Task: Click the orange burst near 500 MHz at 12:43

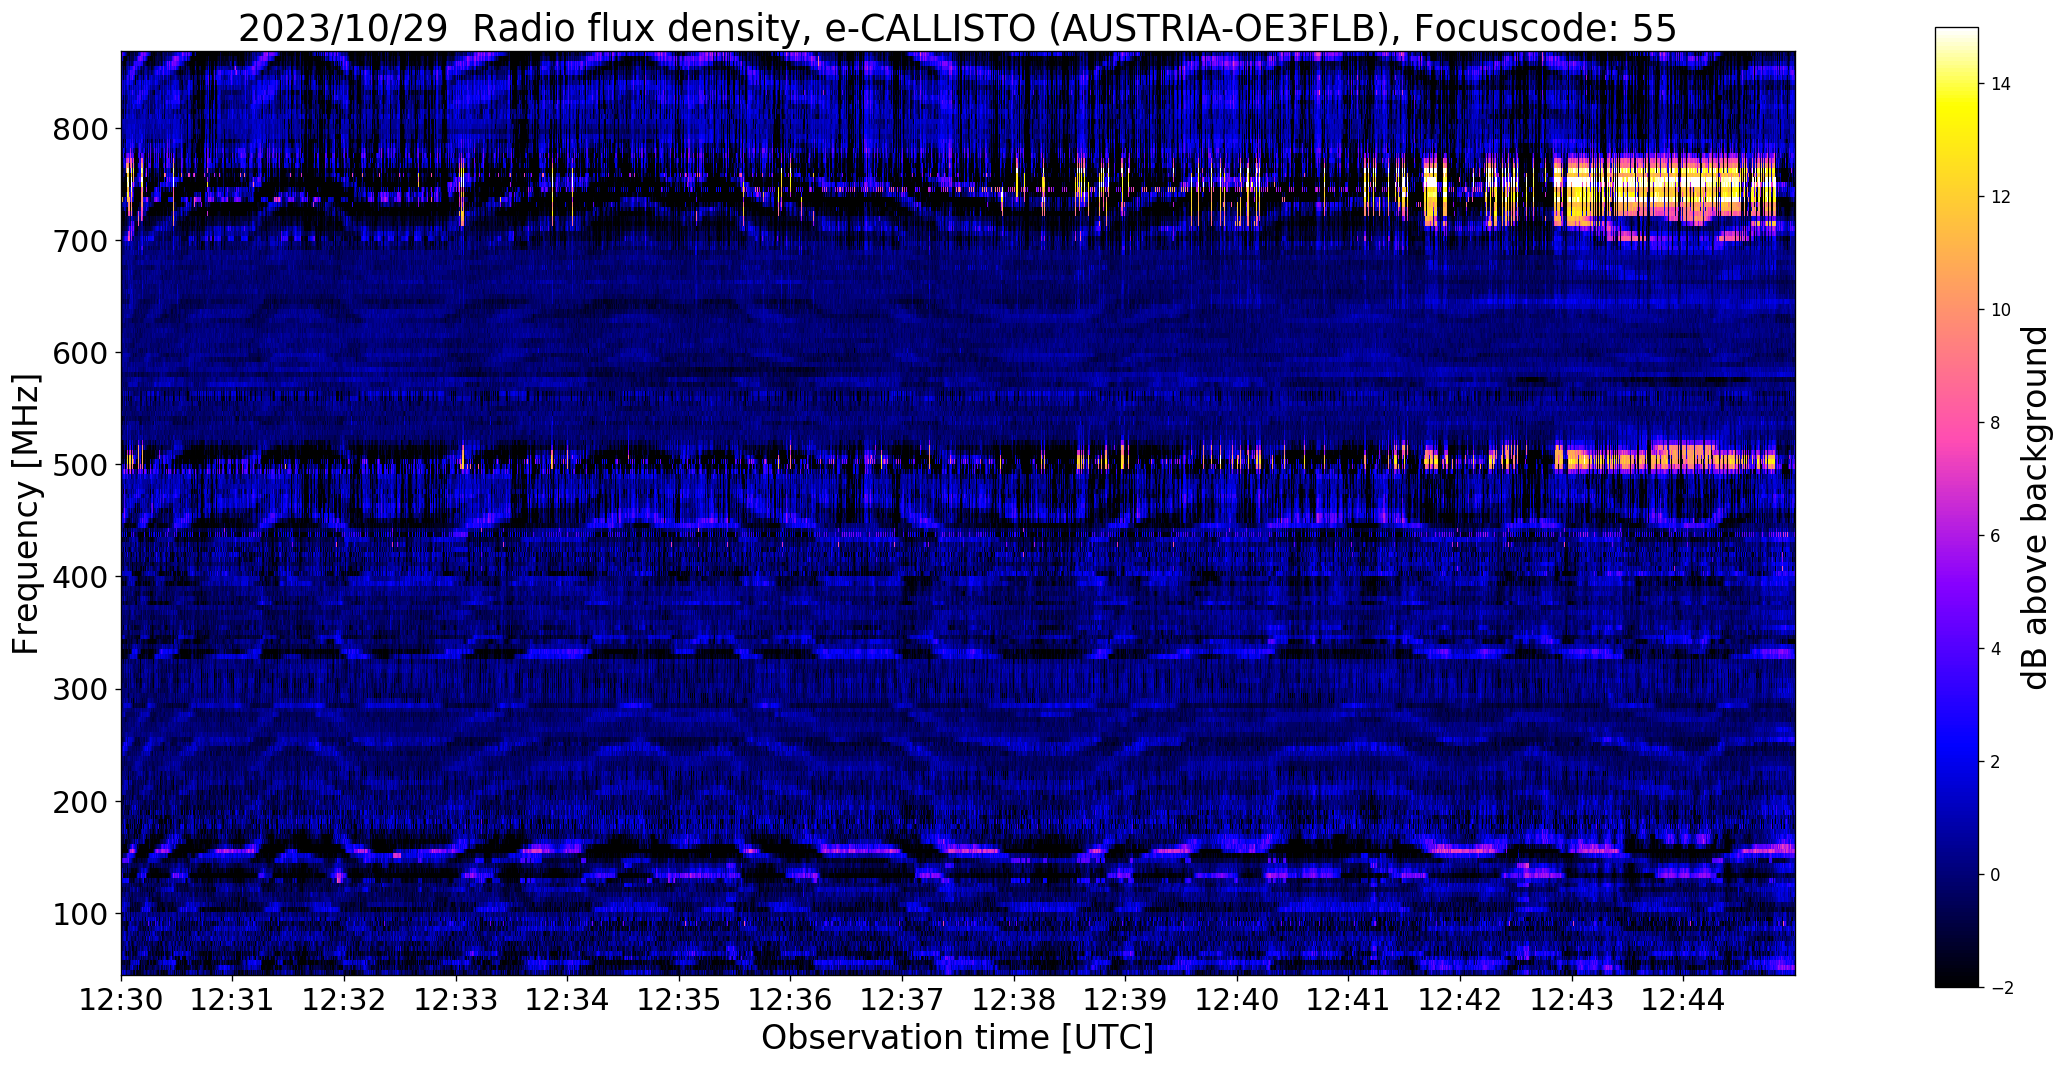Action: pyautogui.click(x=1664, y=458)
